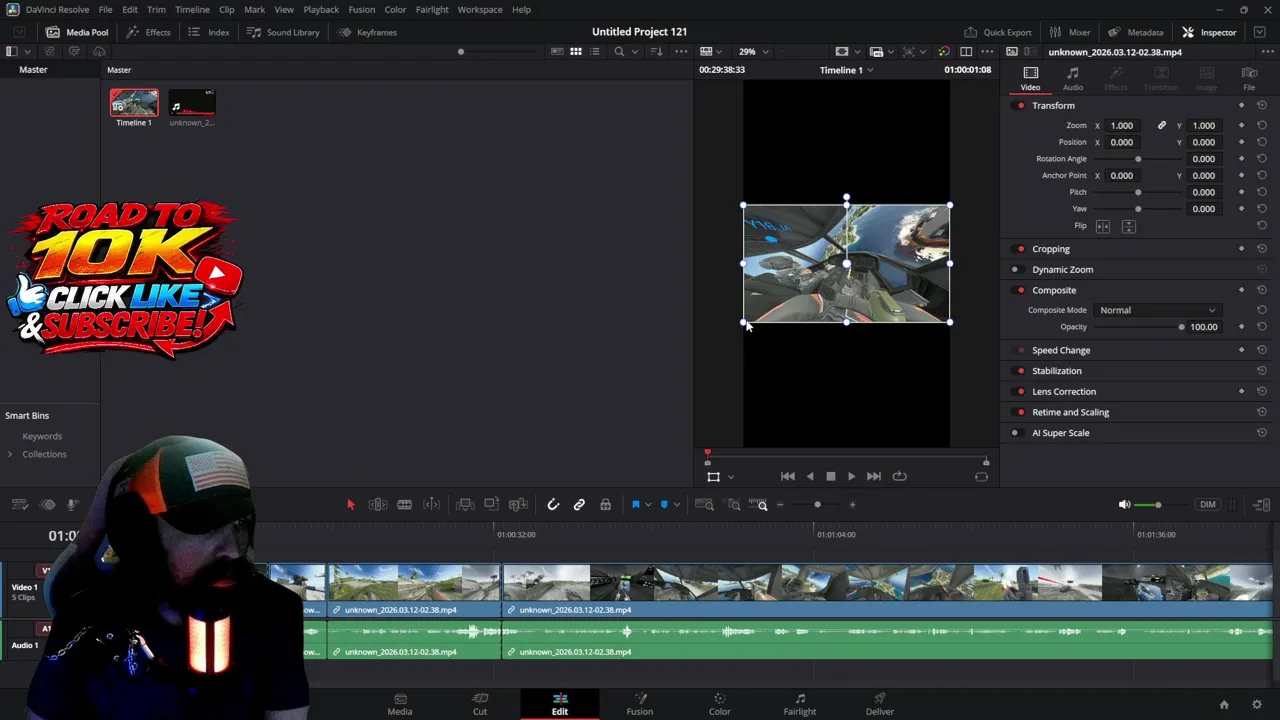Open the marker color dropdown arrow

[x=676, y=505]
